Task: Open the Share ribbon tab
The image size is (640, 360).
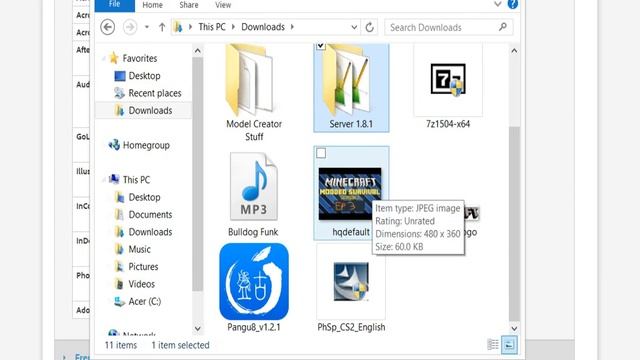Action: (x=189, y=5)
